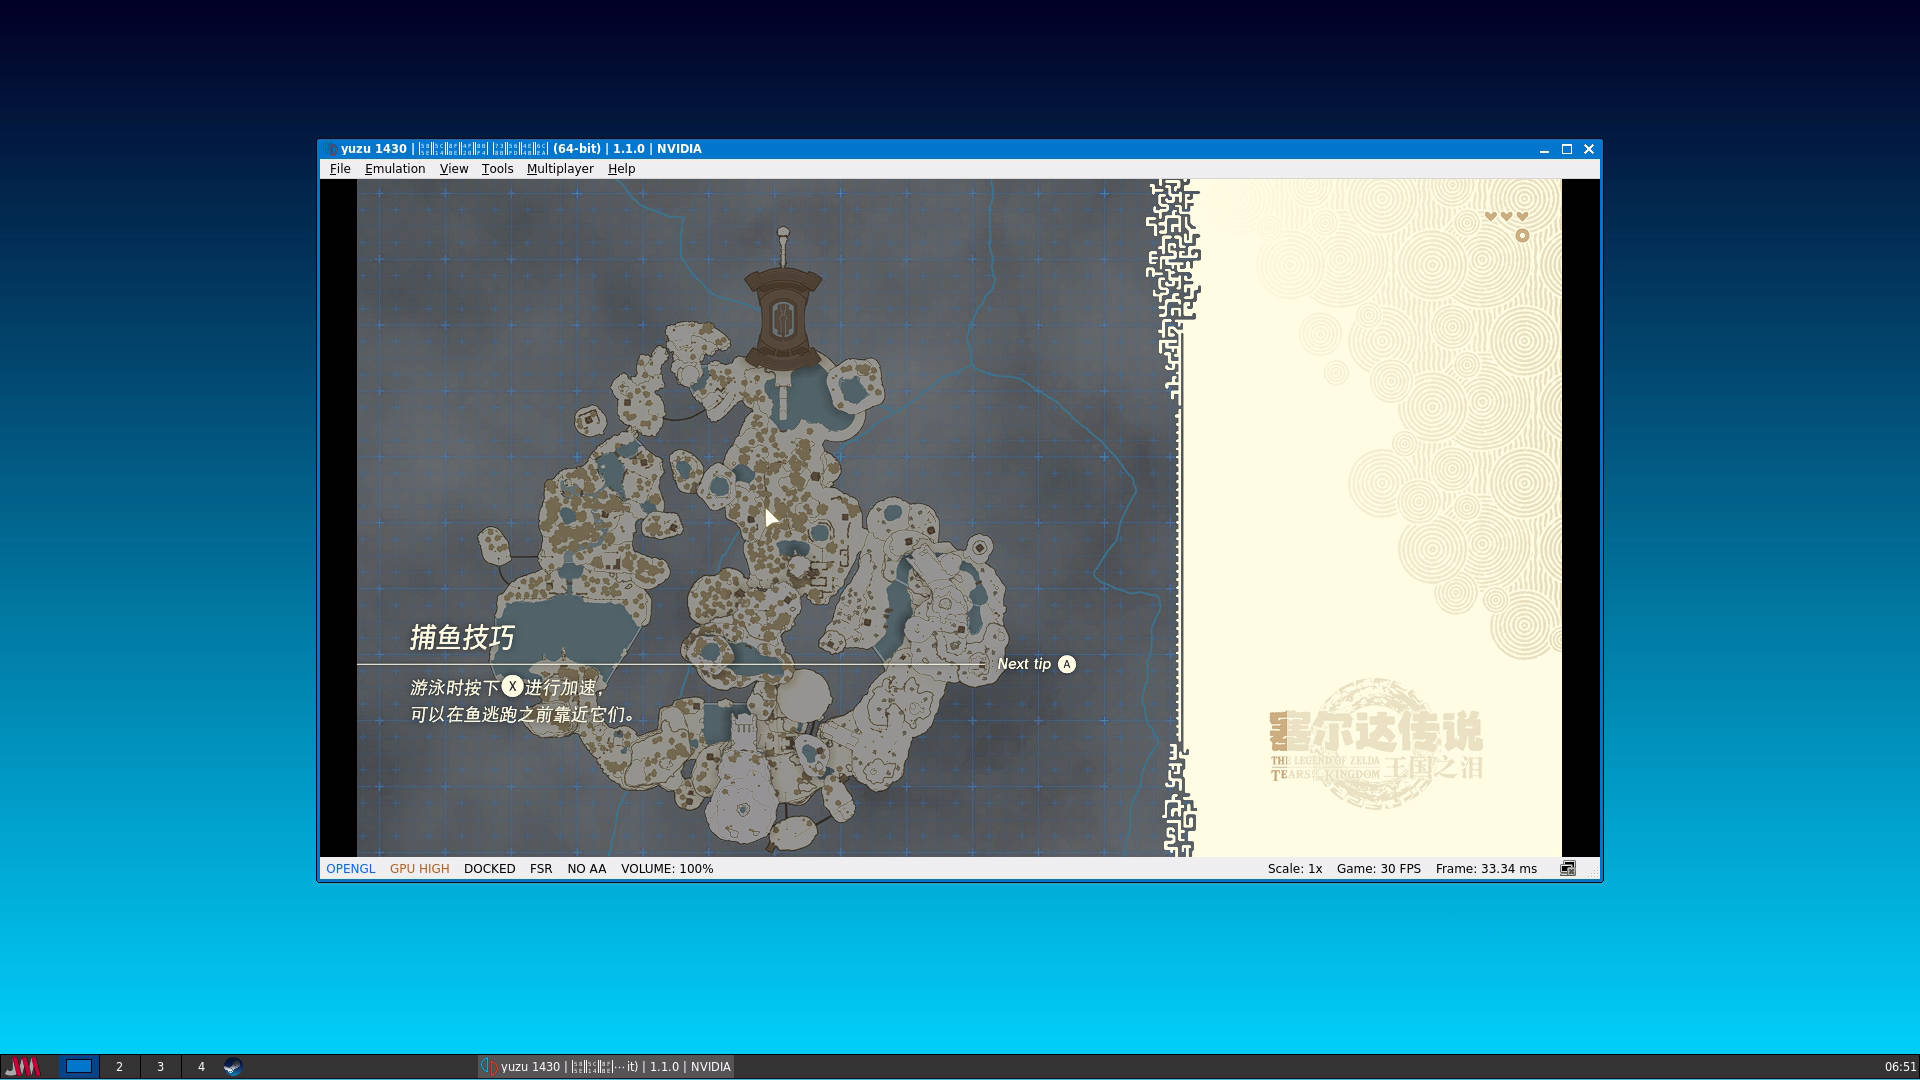This screenshot has height=1080, width=1920.
Task: Switch to virtual desktop 3
Action: (x=160, y=1066)
